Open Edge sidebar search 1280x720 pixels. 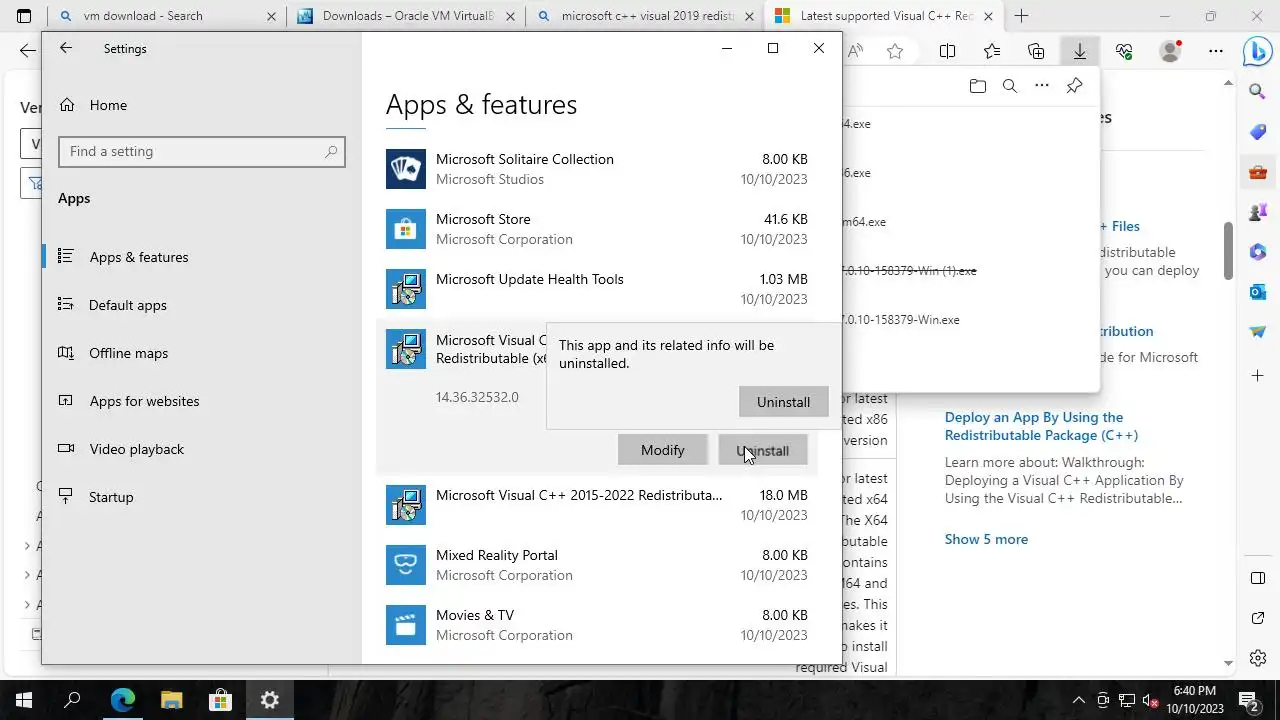tap(1258, 92)
